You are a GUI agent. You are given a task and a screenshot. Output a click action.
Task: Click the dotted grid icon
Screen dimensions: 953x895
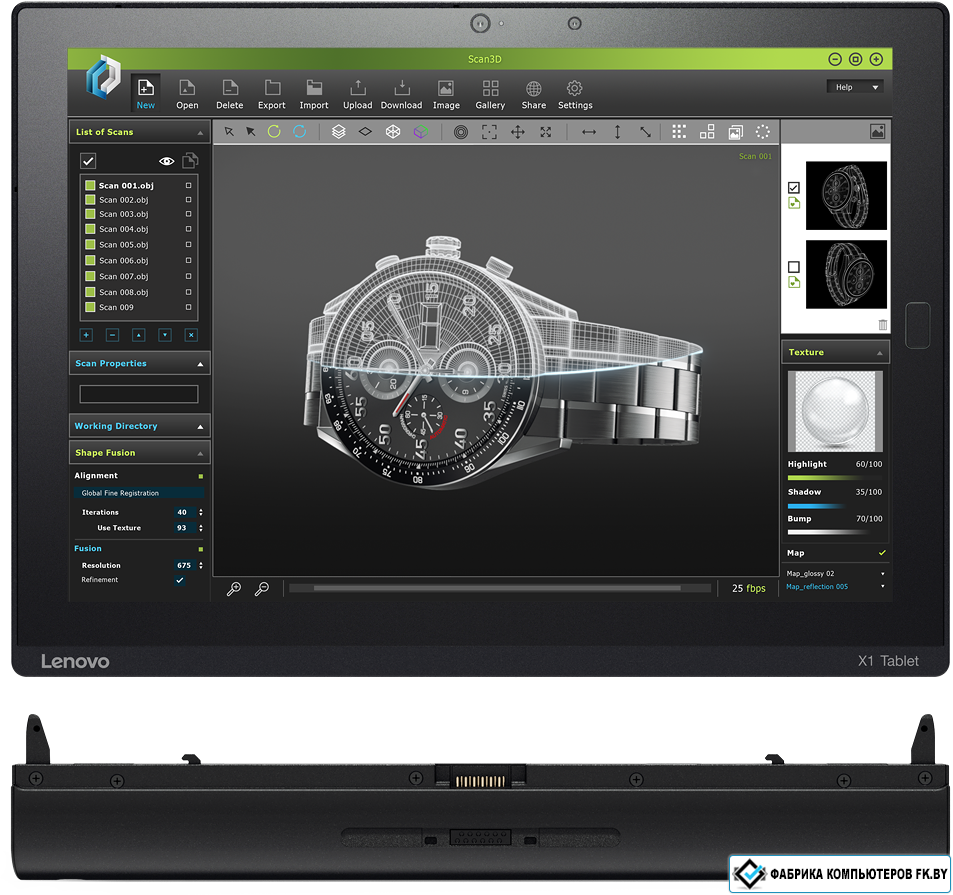click(x=679, y=132)
